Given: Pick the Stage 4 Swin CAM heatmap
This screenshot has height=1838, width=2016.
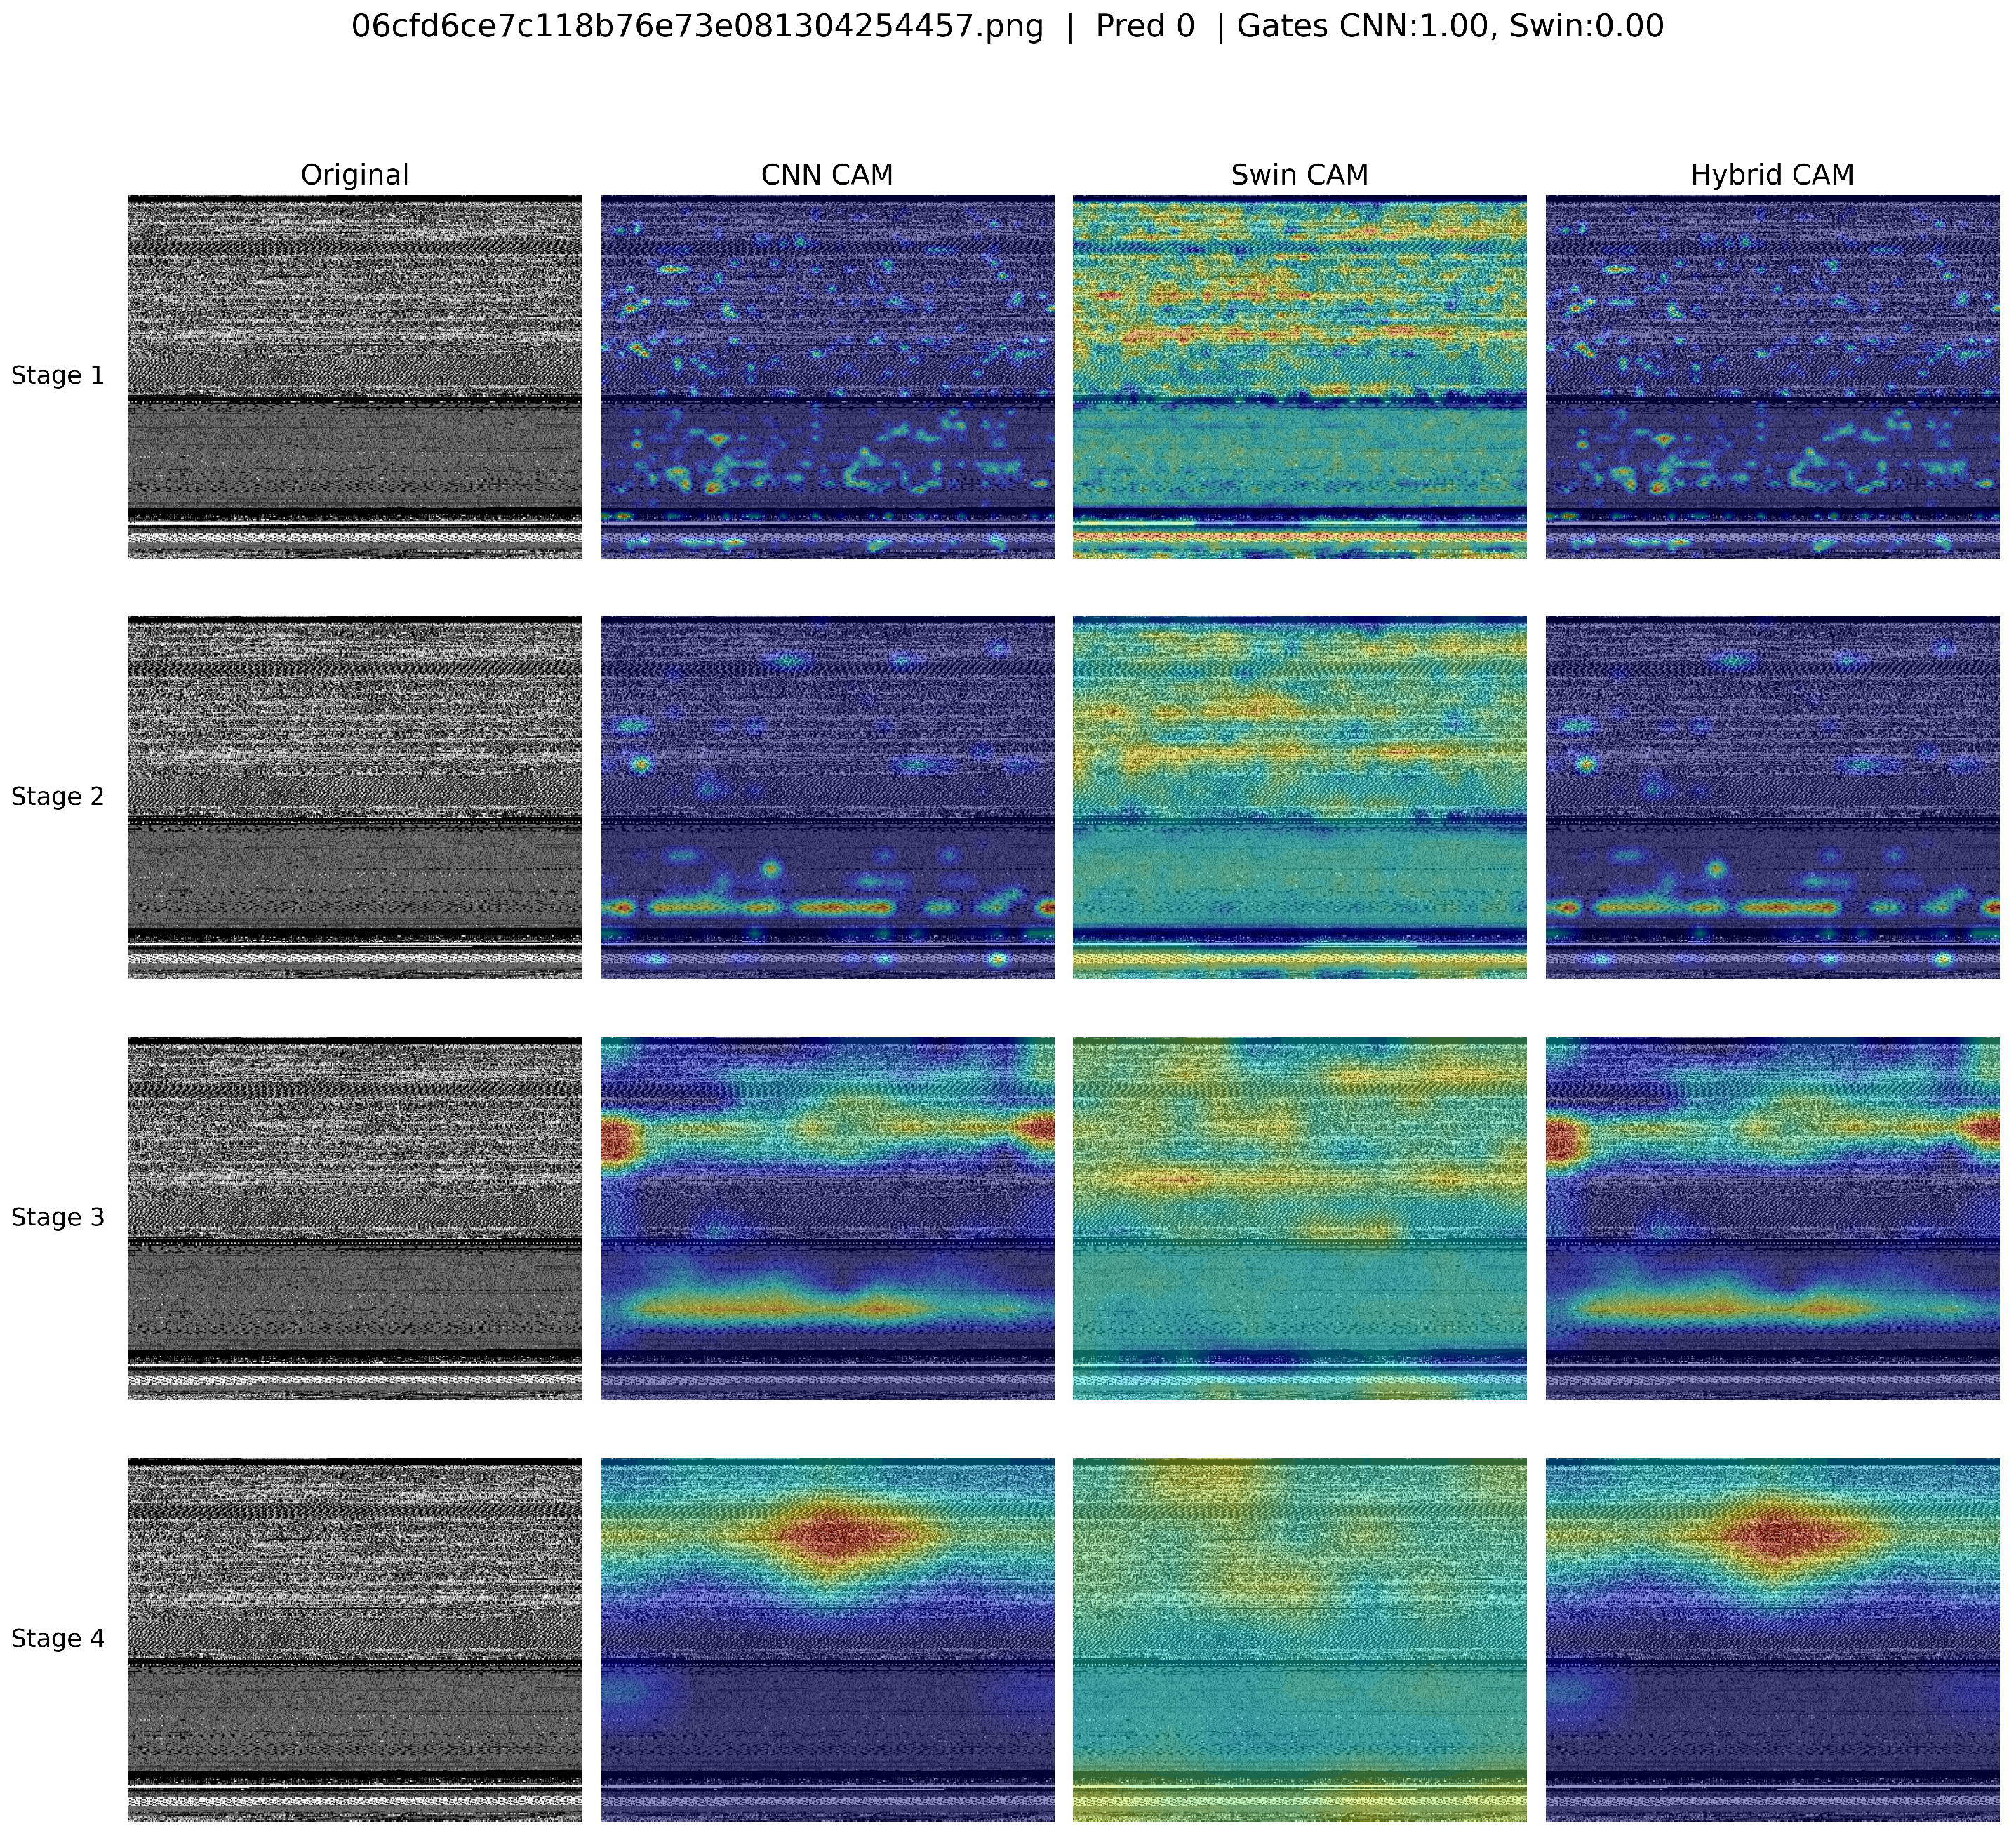Looking at the screenshot, I should coord(1300,1639).
